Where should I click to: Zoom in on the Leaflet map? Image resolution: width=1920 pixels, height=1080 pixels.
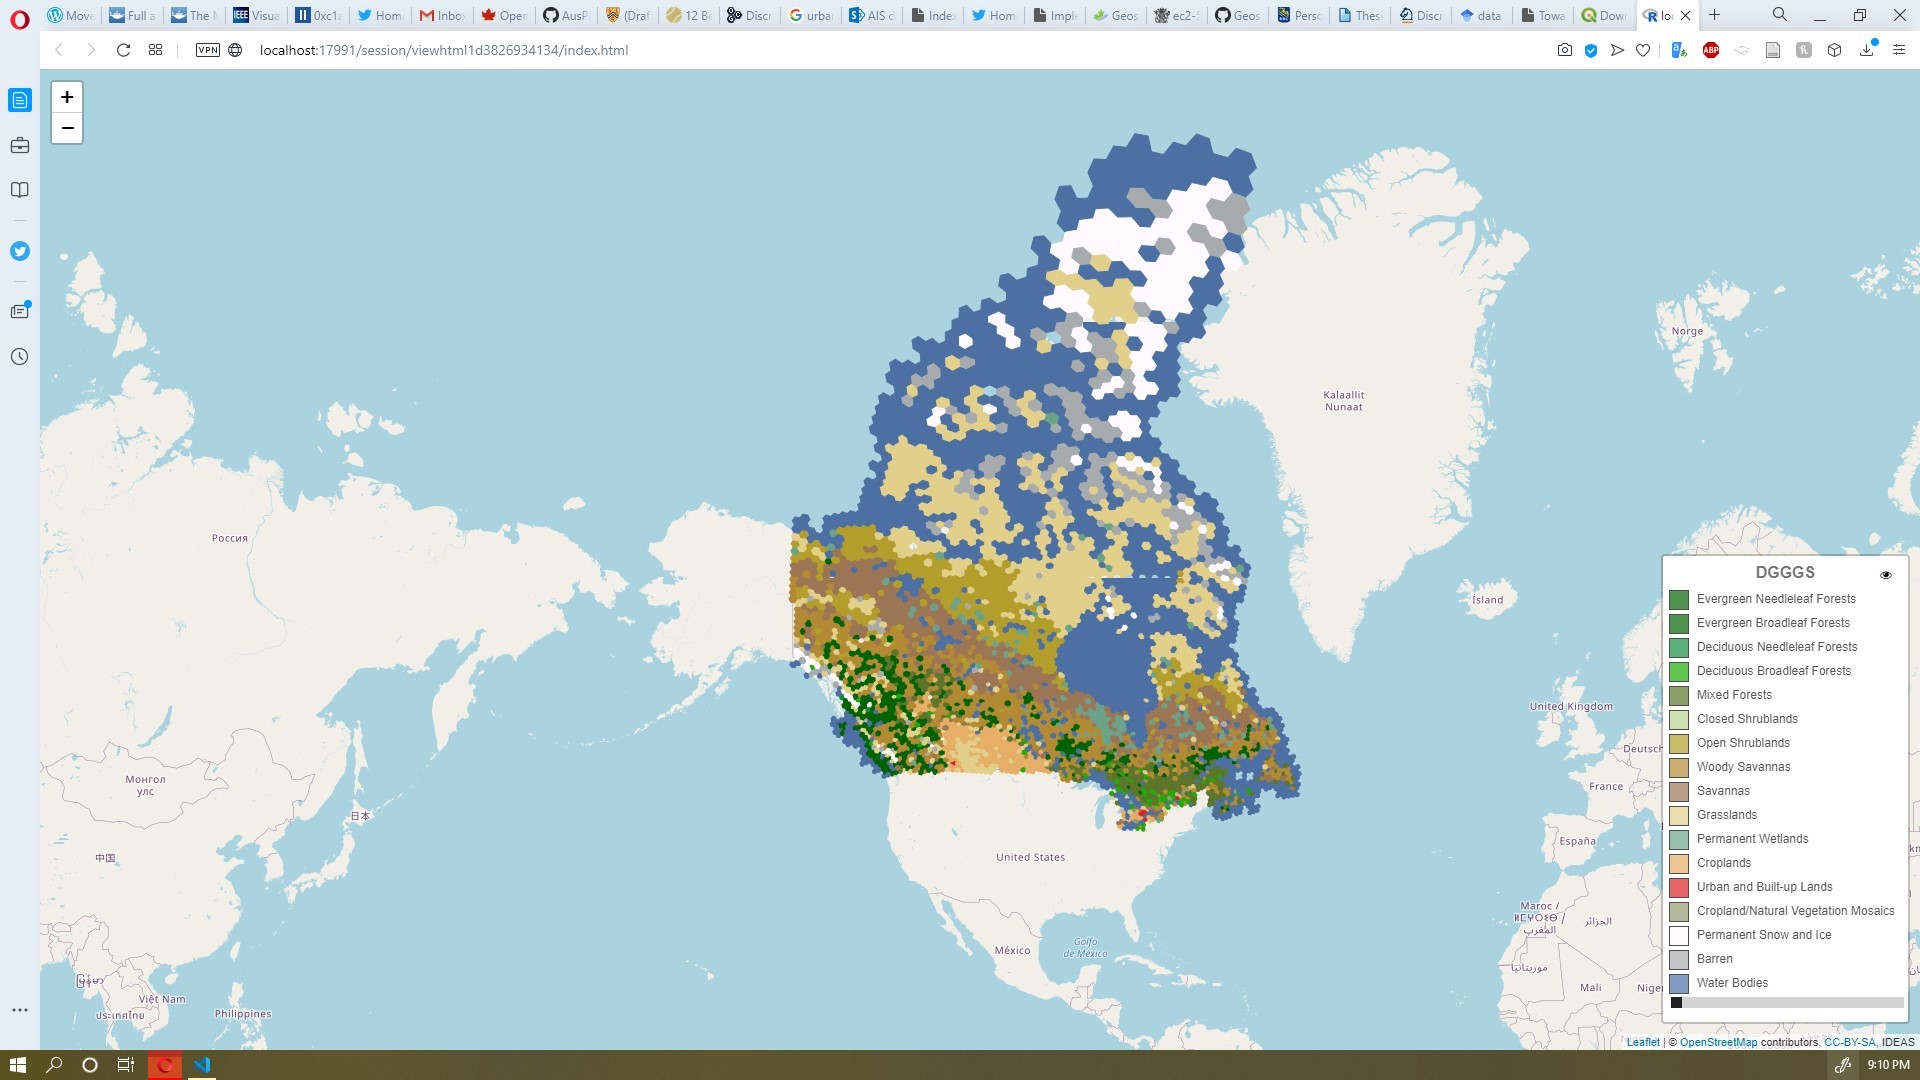point(67,97)
